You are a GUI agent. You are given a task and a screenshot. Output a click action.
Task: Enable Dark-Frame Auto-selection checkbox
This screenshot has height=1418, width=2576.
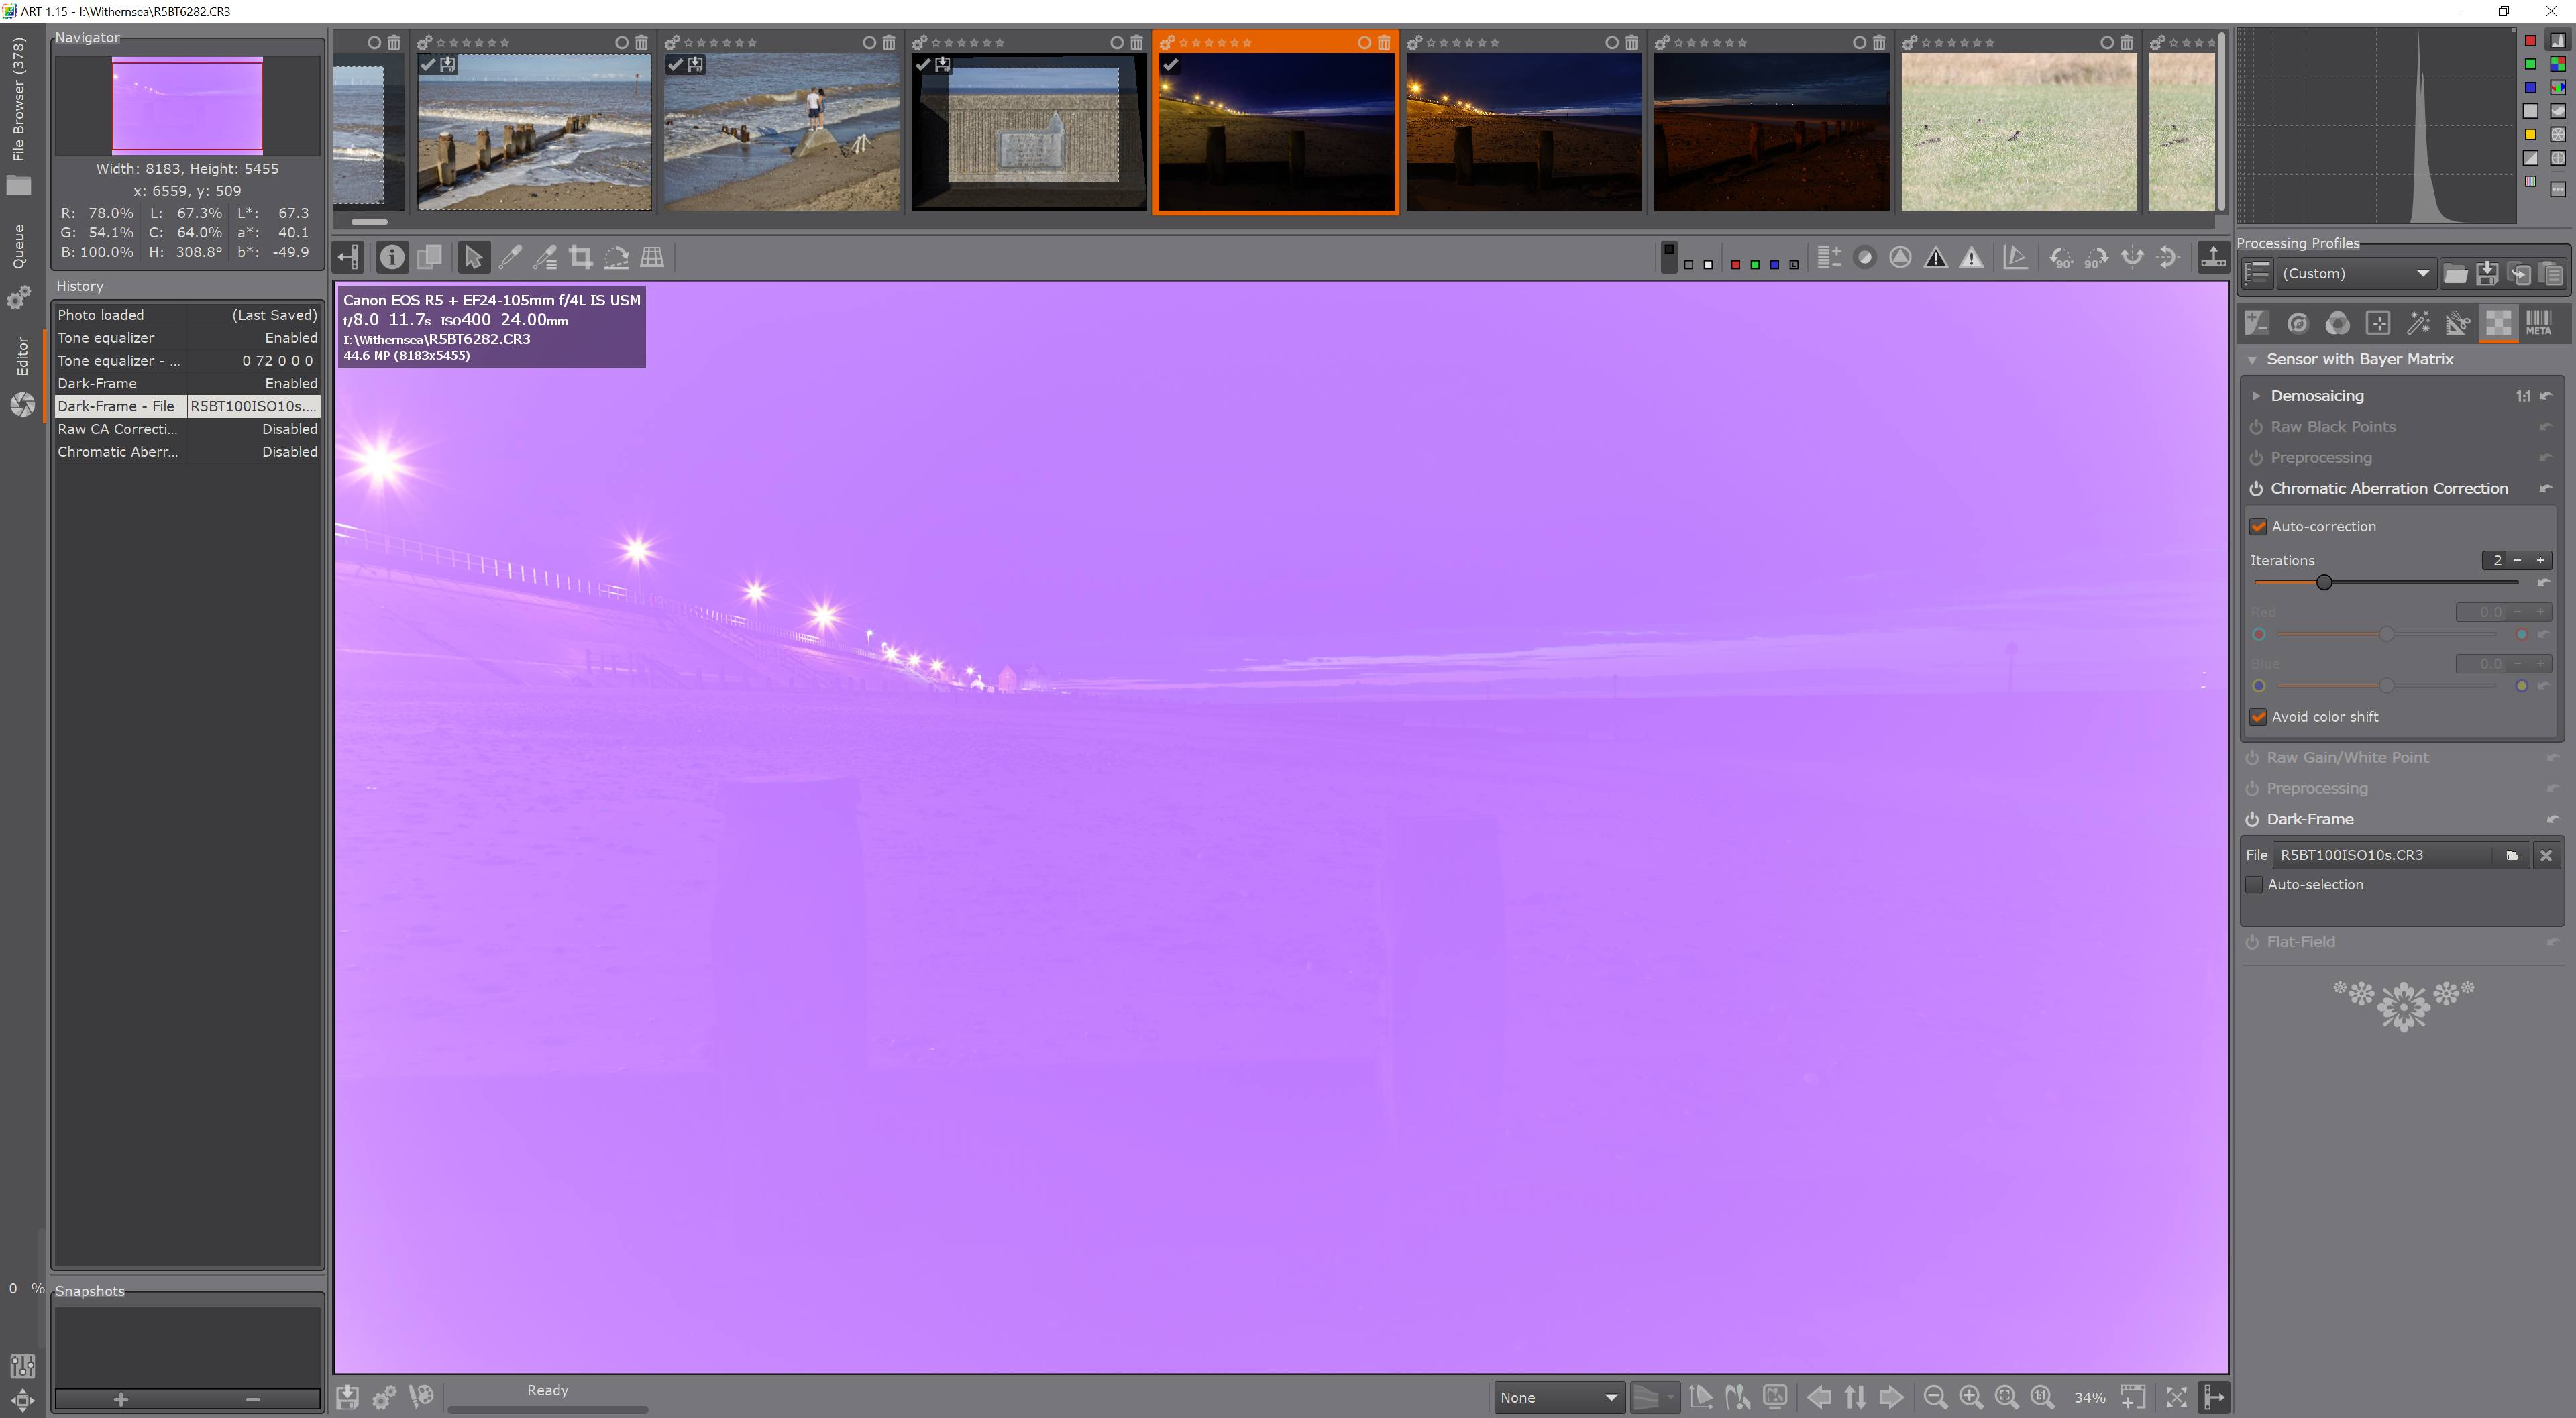click(2254, 885)
